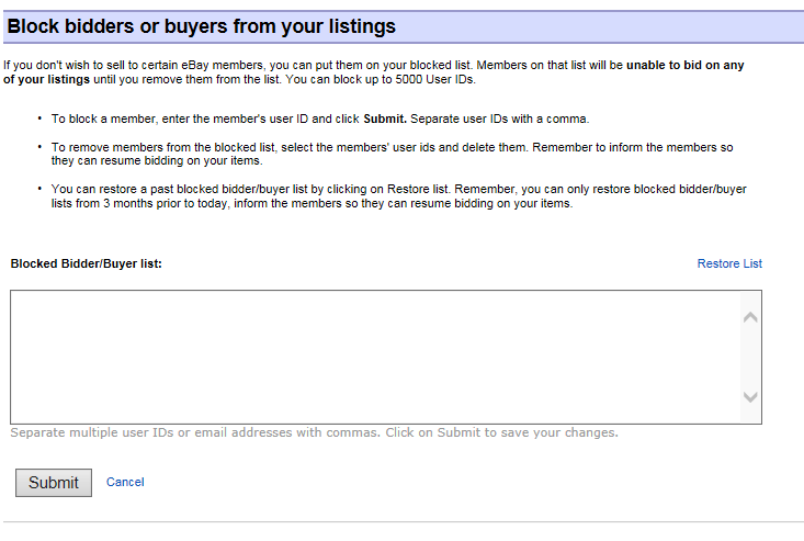This screenshot has width=804, height=541.
Task: Click the Cancel link
Action: click(x=125, y=482)
